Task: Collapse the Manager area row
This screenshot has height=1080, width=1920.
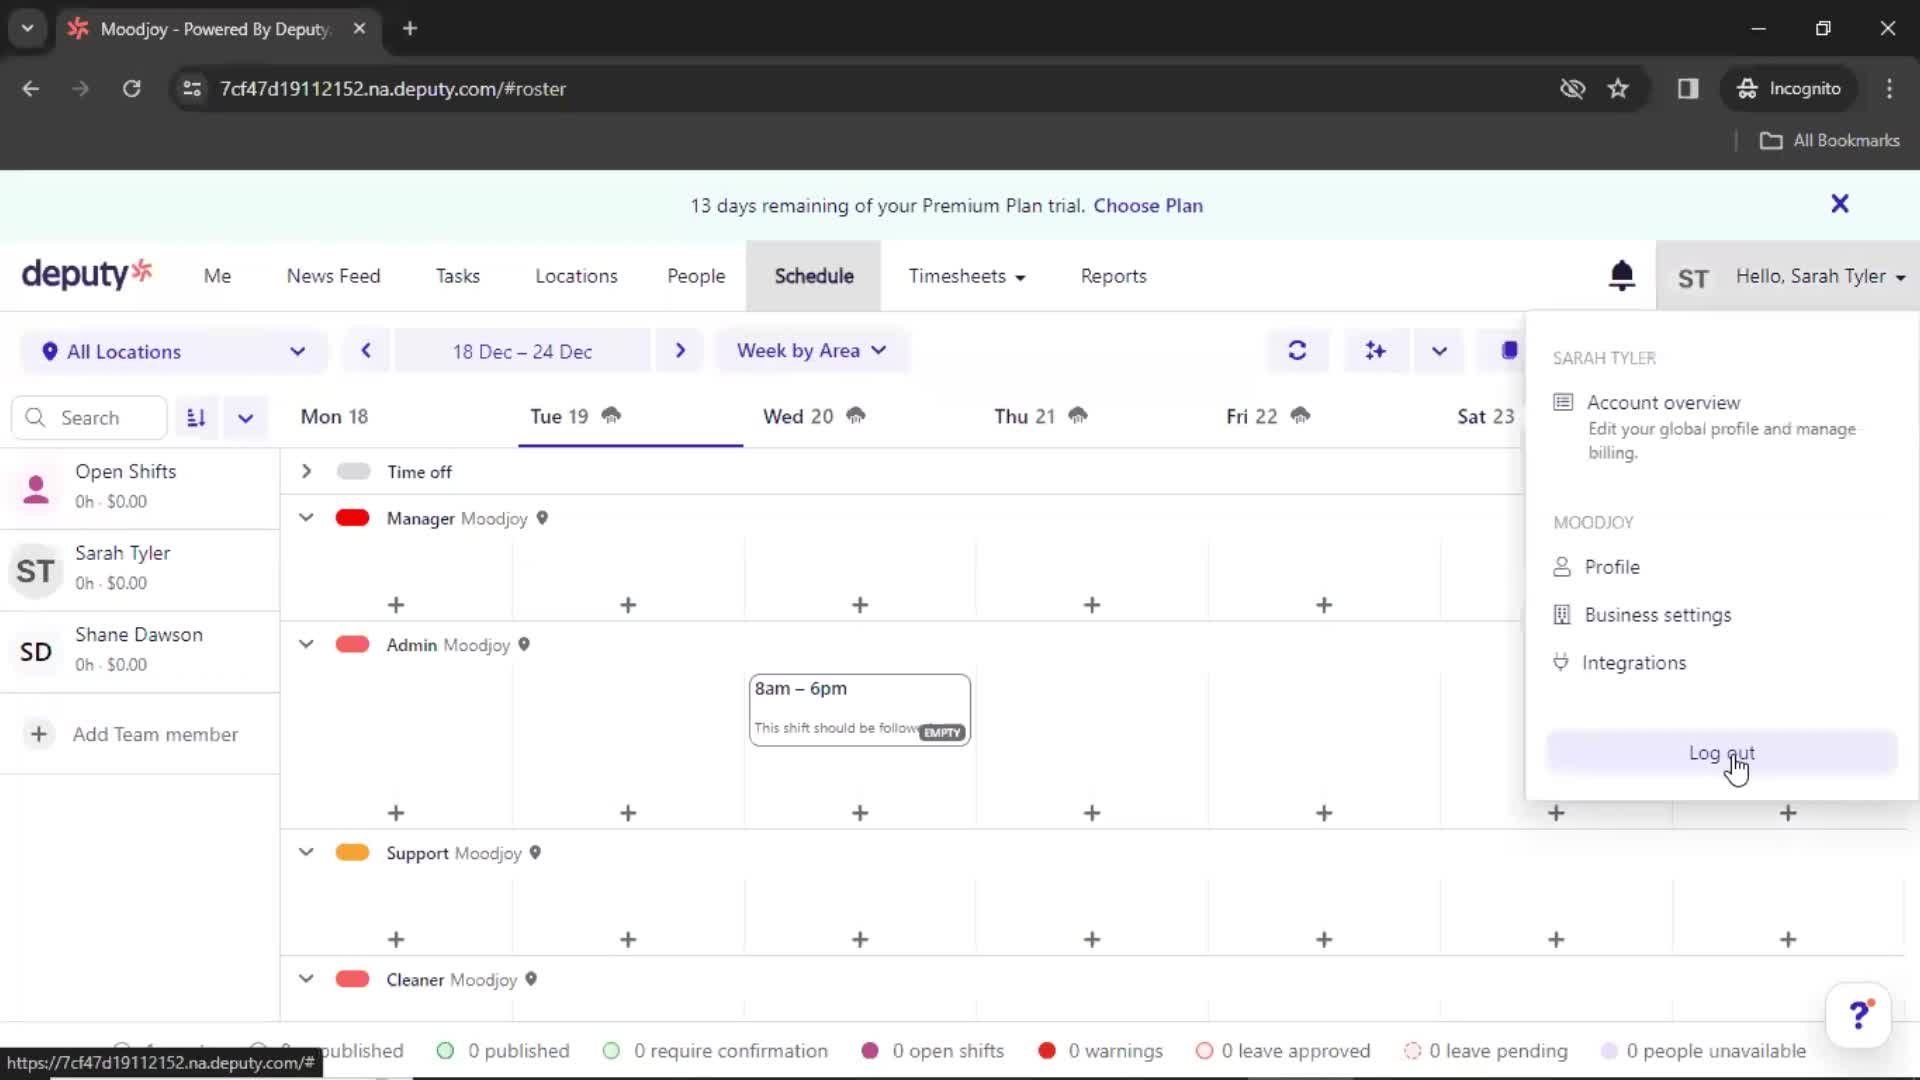Action: tap(306, 518)
